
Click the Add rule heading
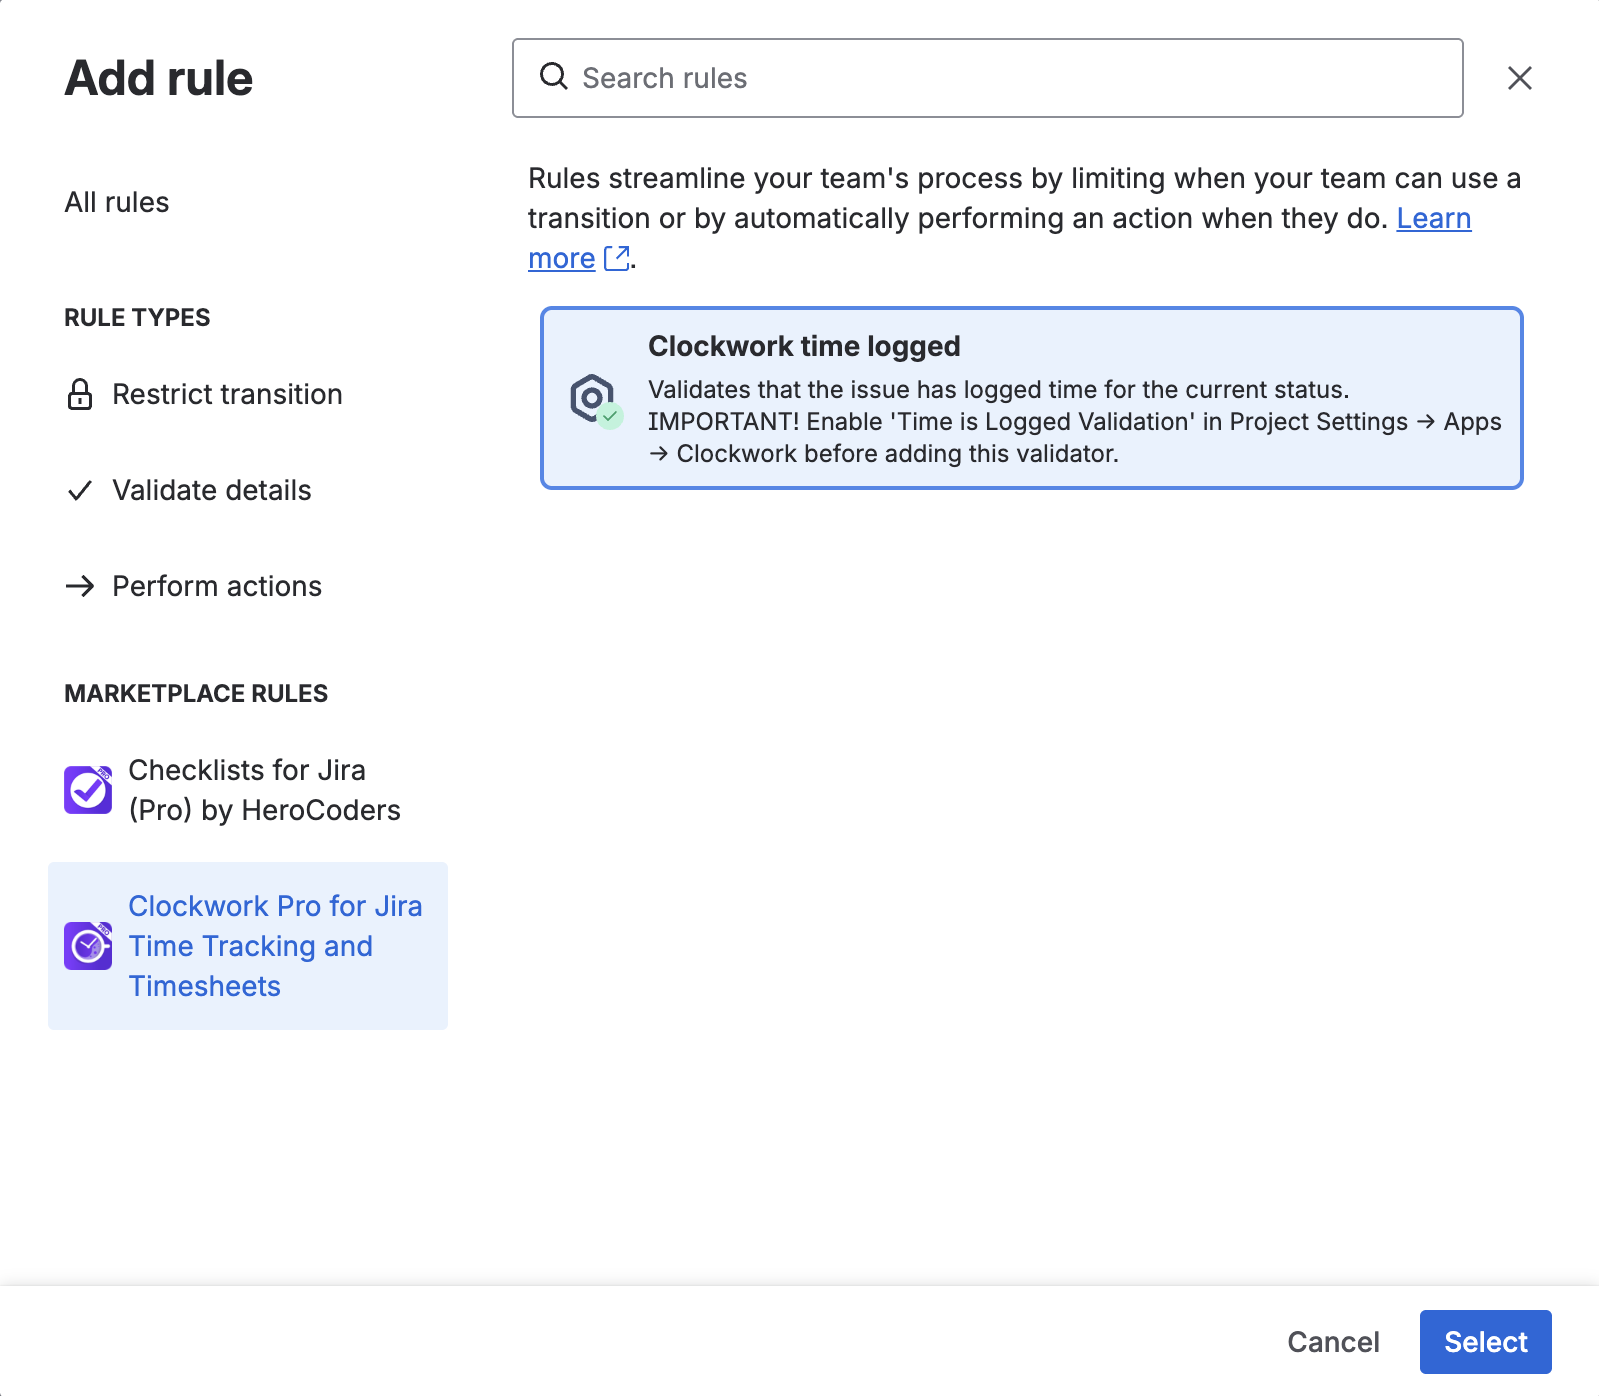coord(159,78)
